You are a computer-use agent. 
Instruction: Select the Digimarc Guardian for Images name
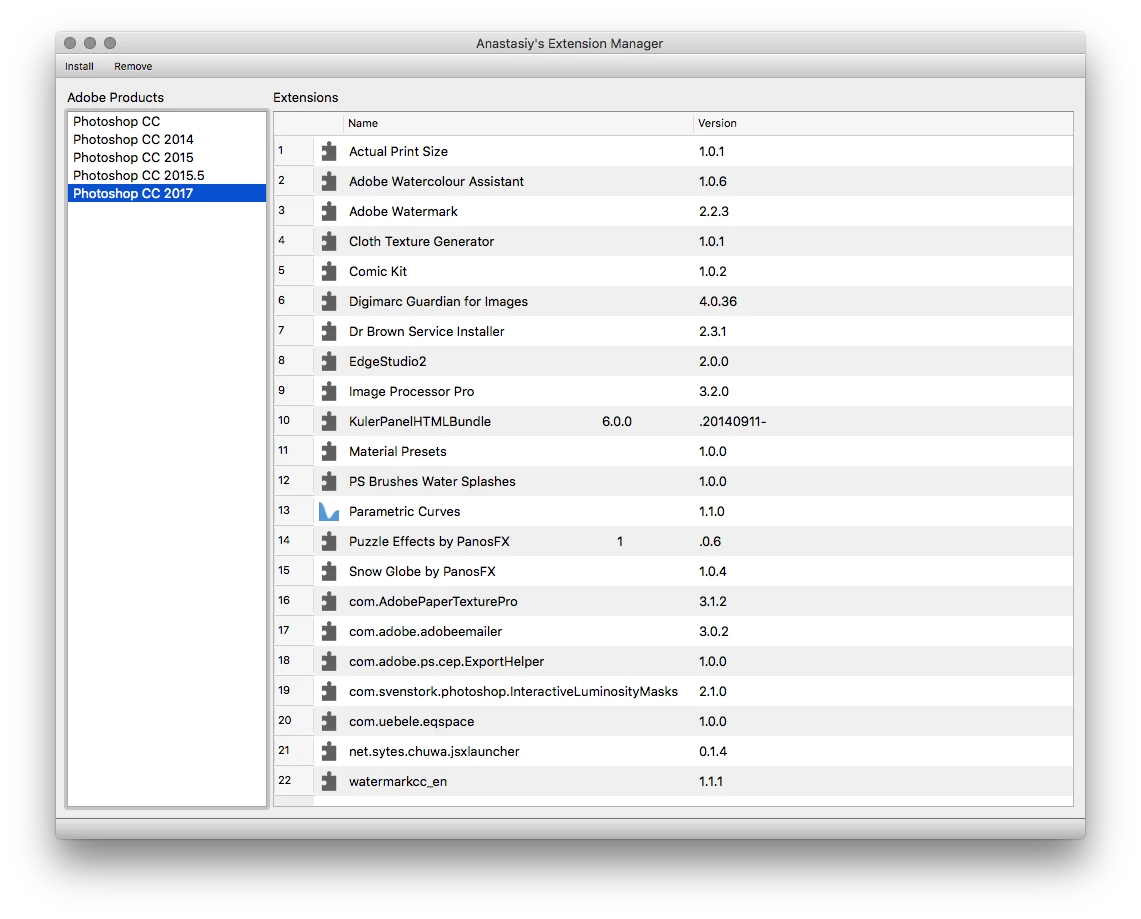pos(438,301)
